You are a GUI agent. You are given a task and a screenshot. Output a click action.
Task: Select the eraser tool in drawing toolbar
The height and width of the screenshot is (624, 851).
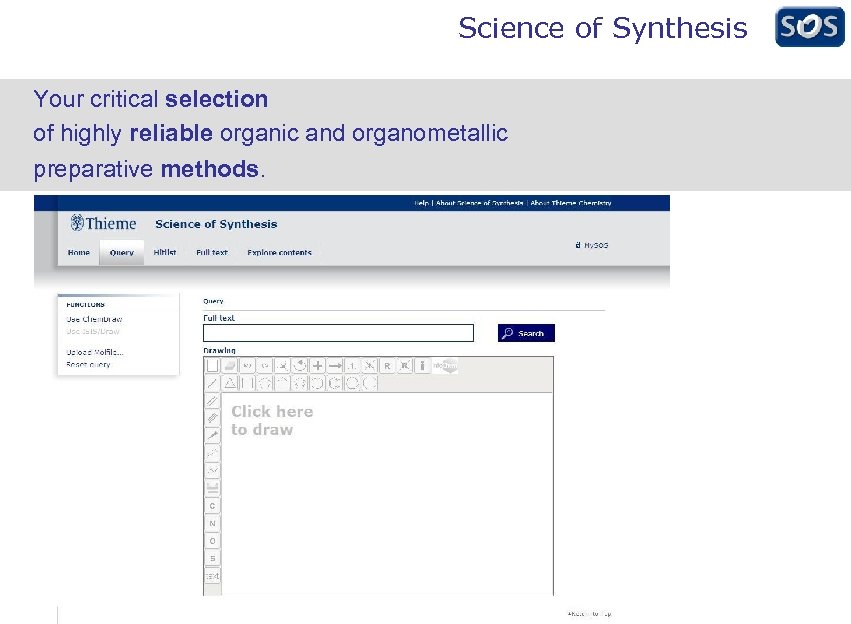click(230, 366)
